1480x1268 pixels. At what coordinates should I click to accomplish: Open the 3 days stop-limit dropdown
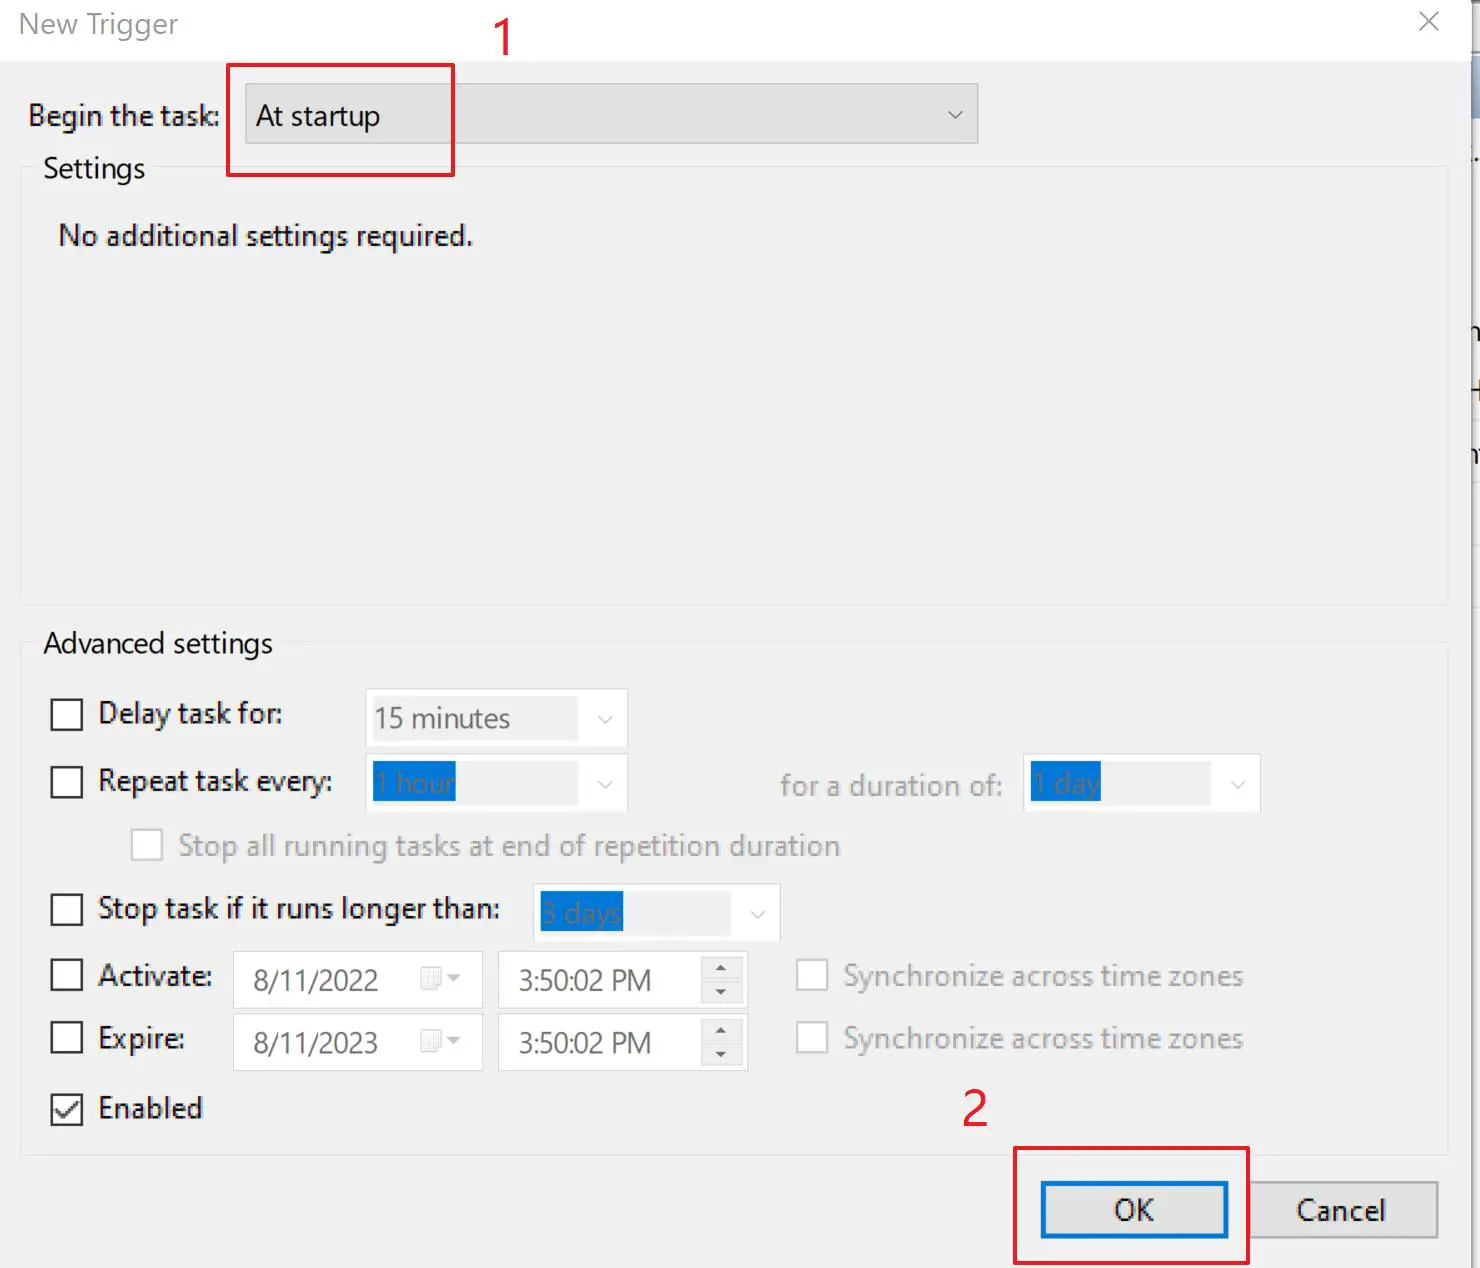(757, 914)
